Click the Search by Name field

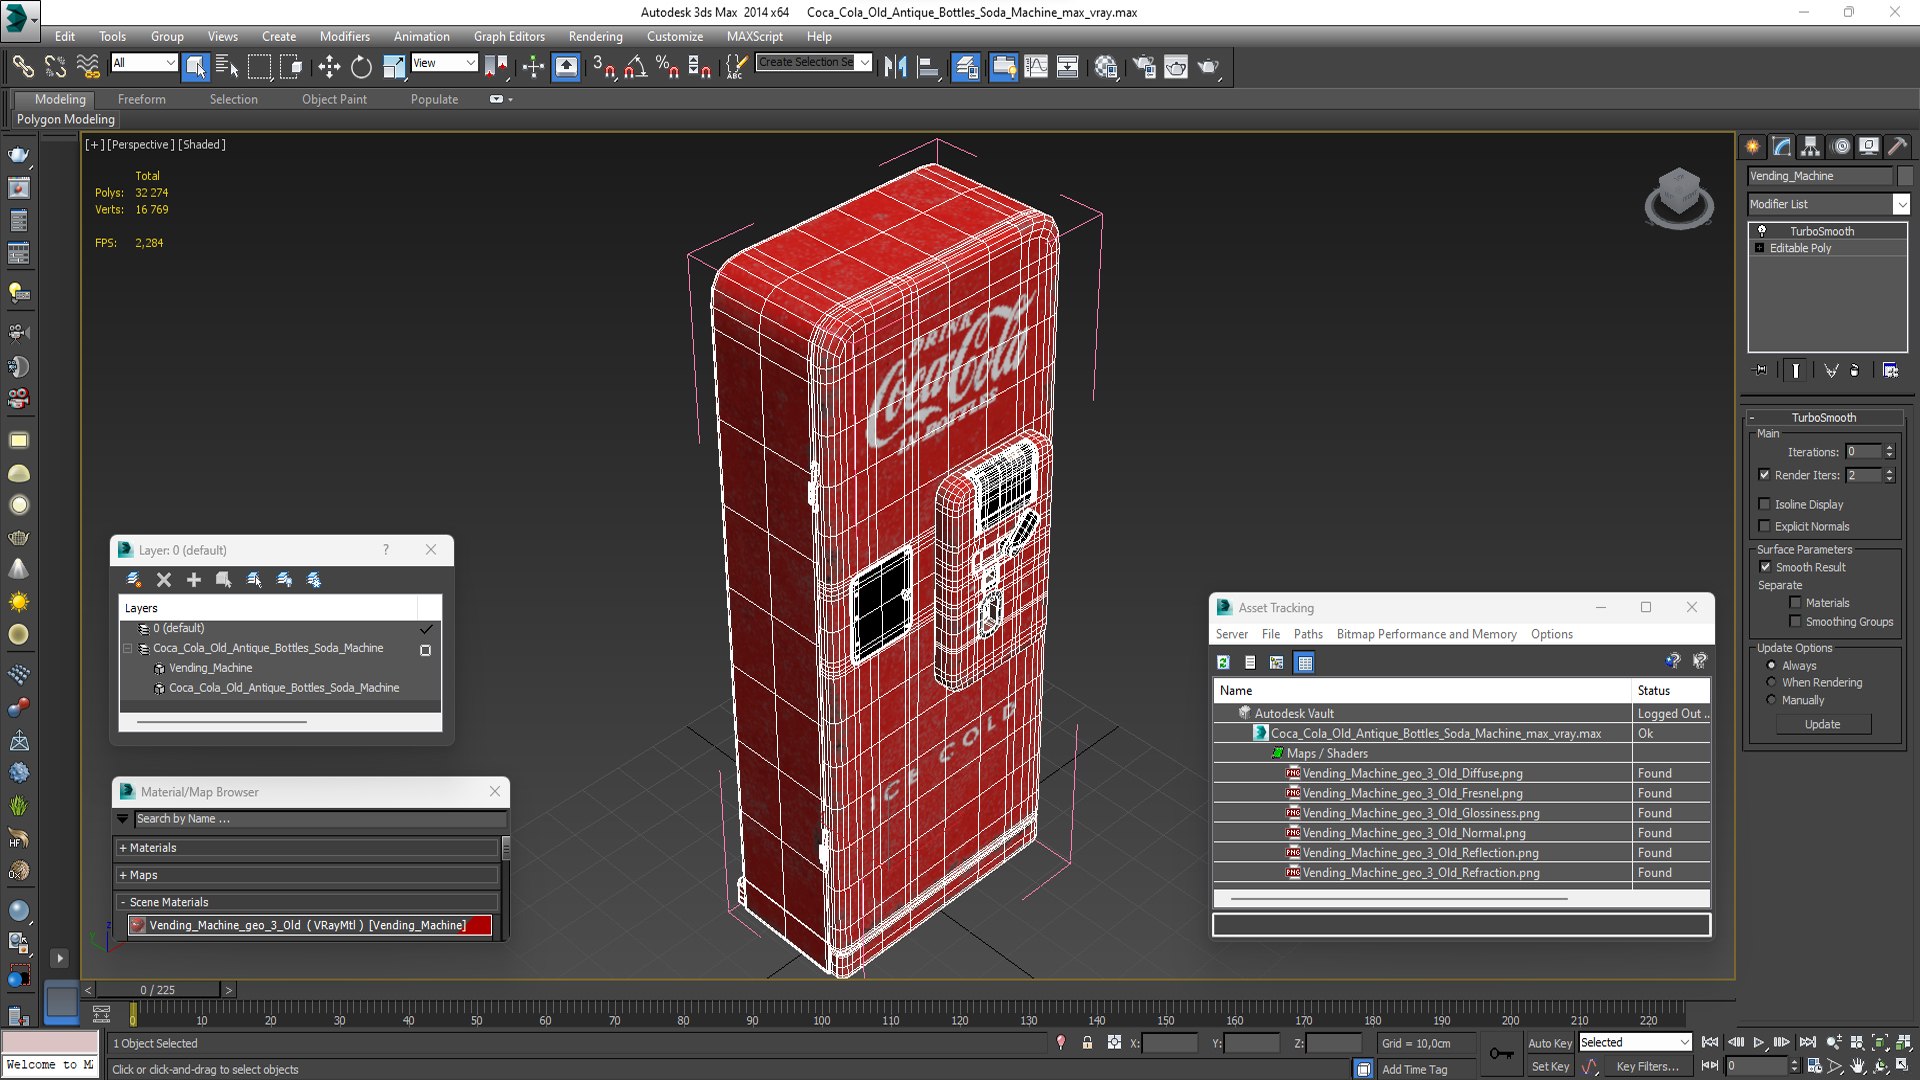click(320, 819)
